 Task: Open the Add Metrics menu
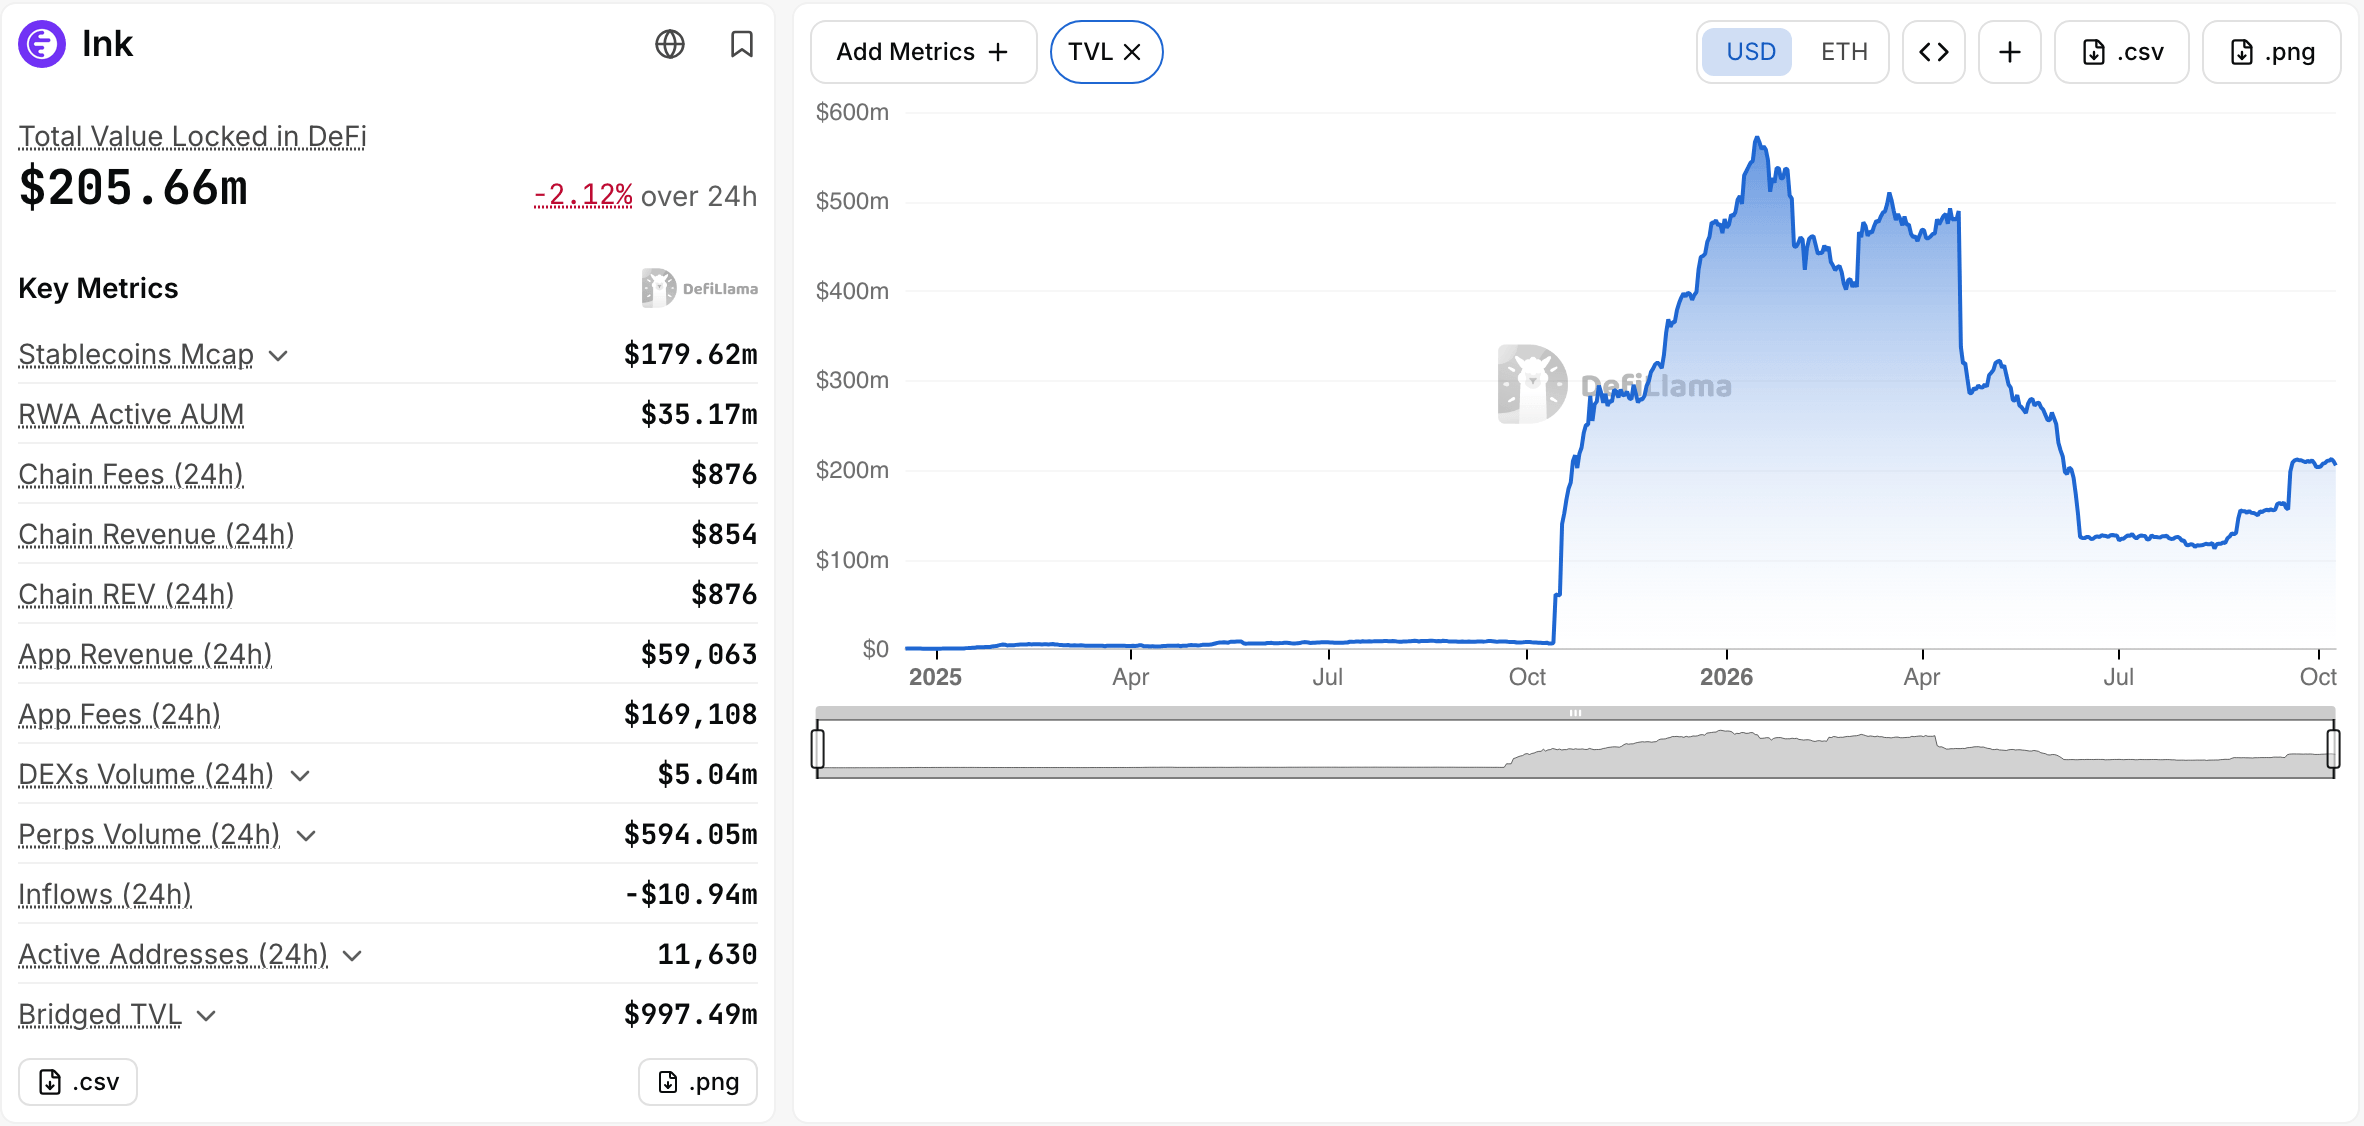tap(923, 52)
